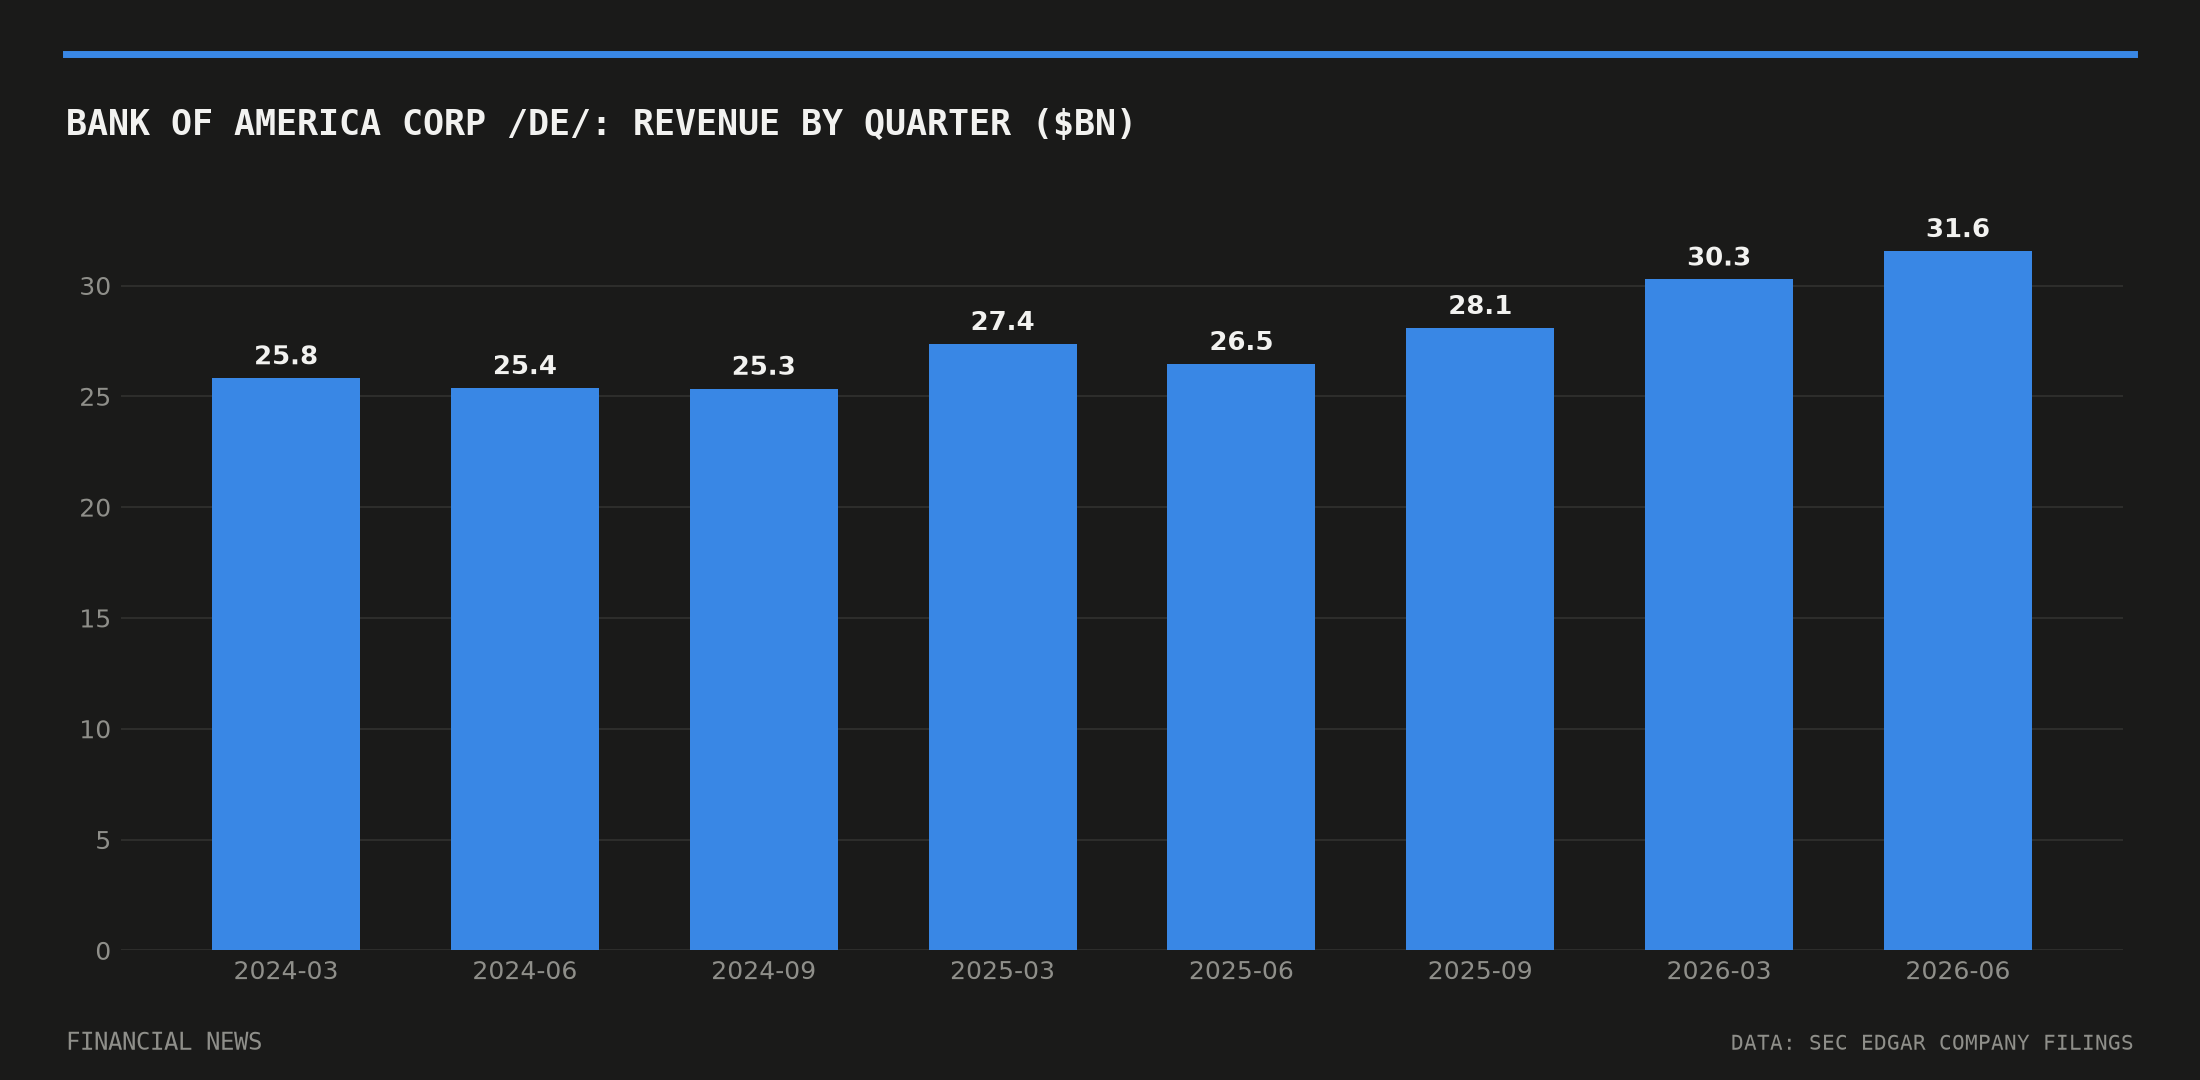Click the y-axis tick label 10
The image size is (2200, 1080).
[95, 730]
